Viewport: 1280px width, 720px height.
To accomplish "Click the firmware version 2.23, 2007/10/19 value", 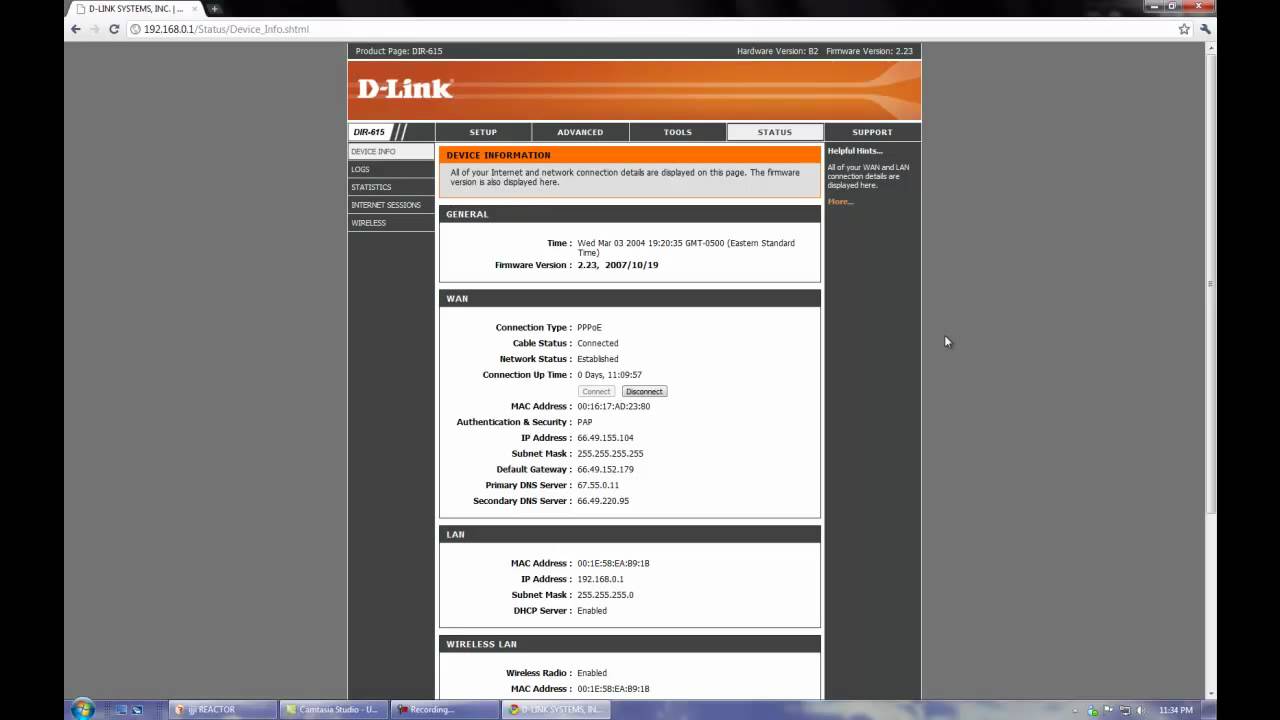I will pyautogui.click(x=617, y=265).
